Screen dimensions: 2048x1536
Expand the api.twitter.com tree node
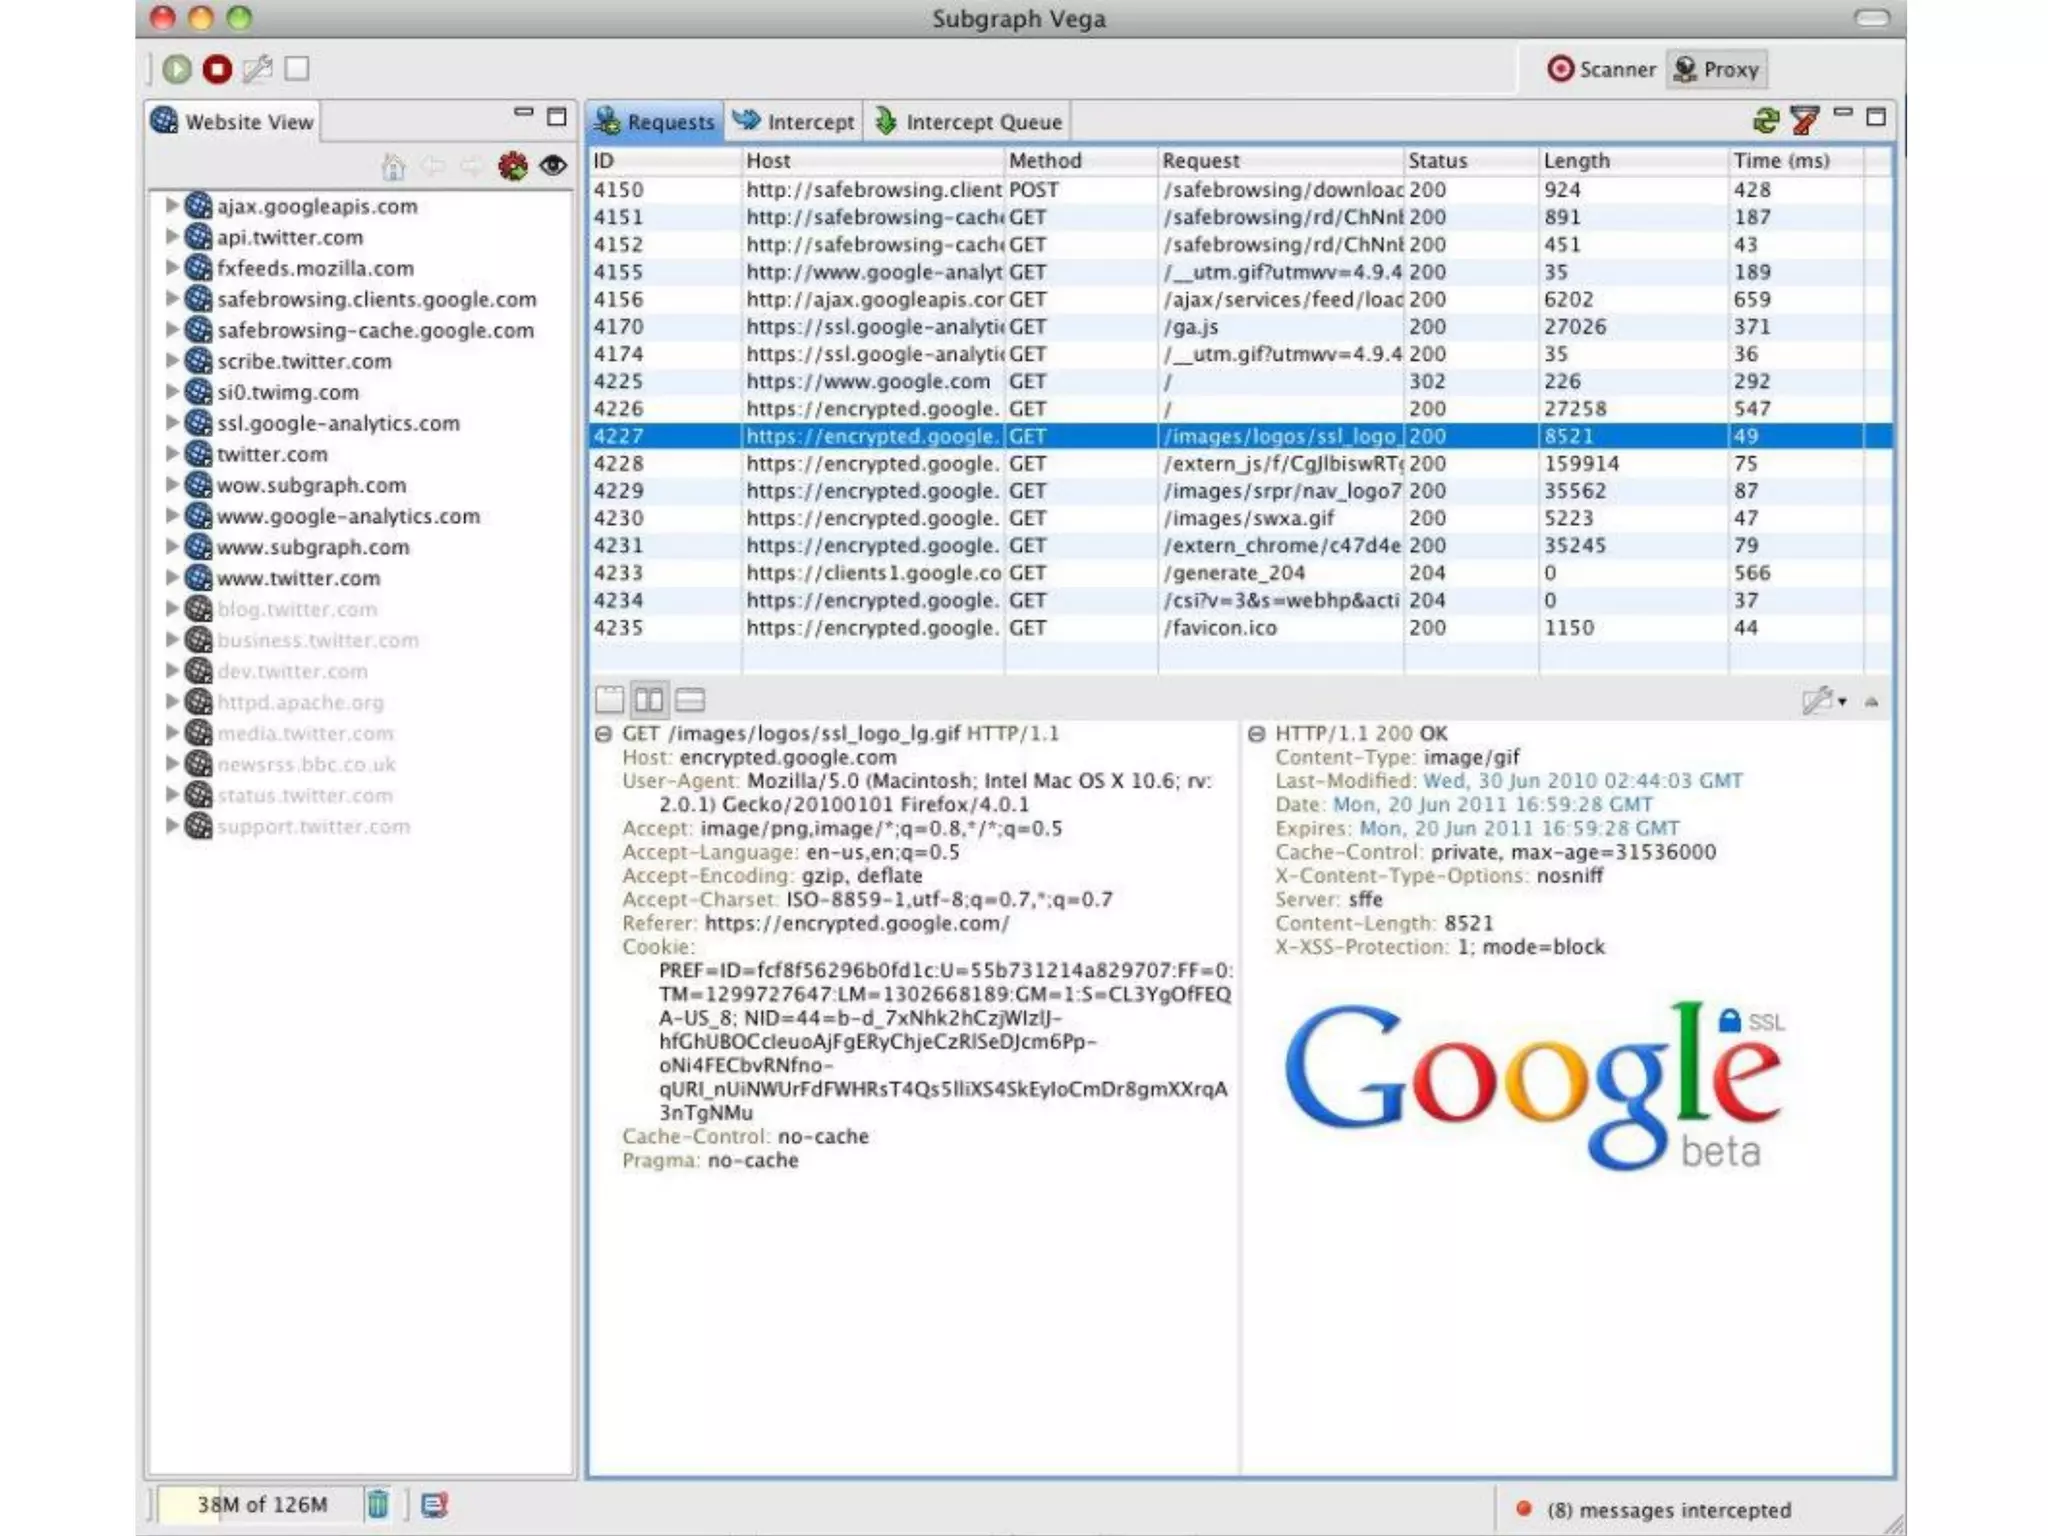(x=172, y=237)
